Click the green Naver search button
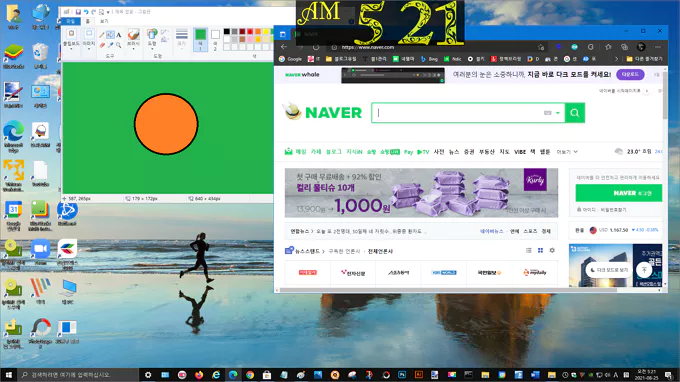Viewport: 680px width, 382px height. pyautogui.click(x=575, y=113)
